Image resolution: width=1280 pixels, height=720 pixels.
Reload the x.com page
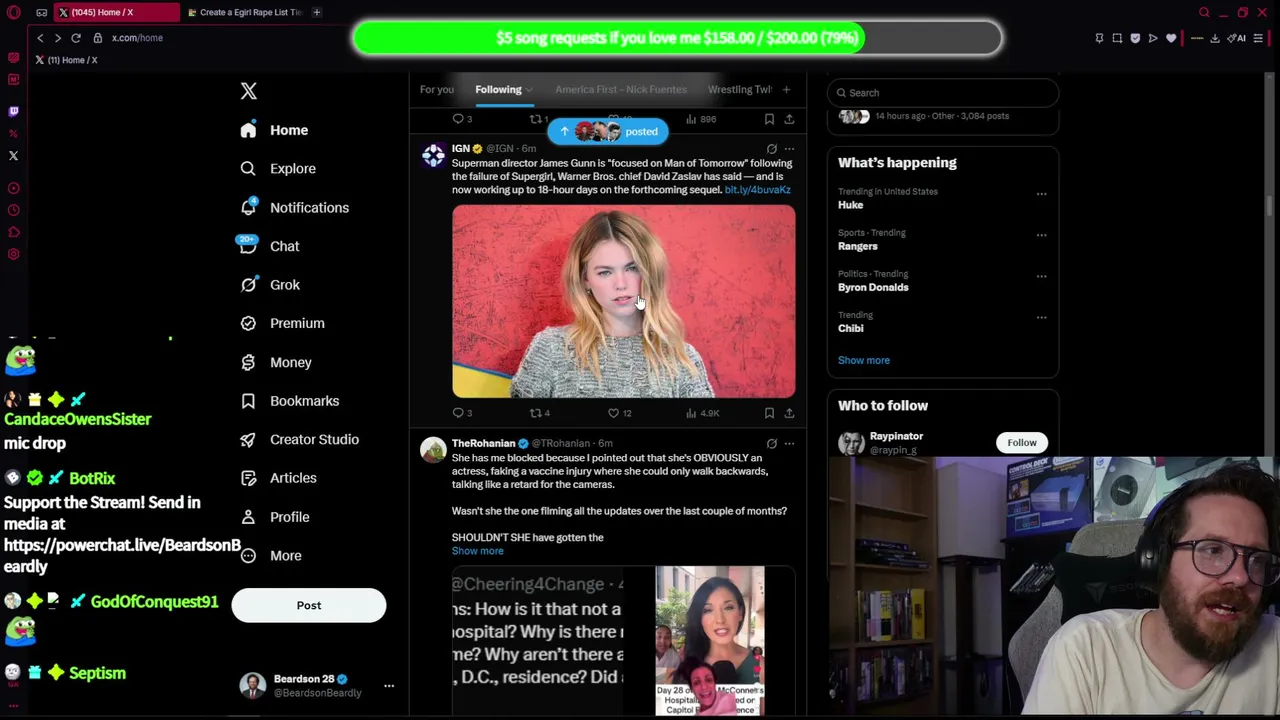click(x=75, y=38)
